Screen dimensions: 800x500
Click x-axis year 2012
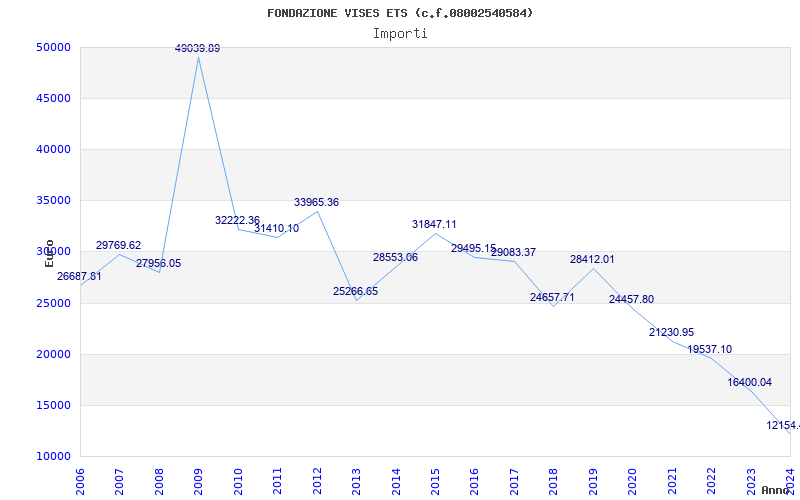[317, 481]
